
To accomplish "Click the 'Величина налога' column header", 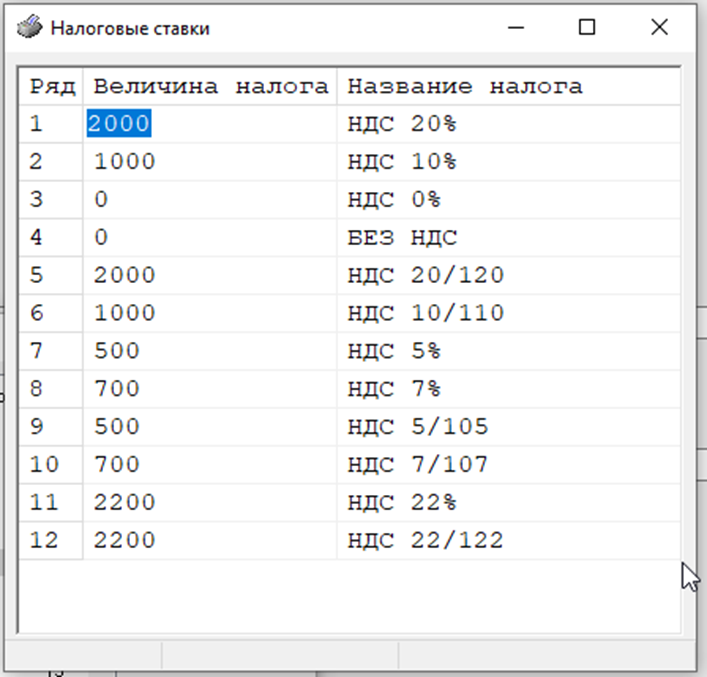I will tap(210, 86).
